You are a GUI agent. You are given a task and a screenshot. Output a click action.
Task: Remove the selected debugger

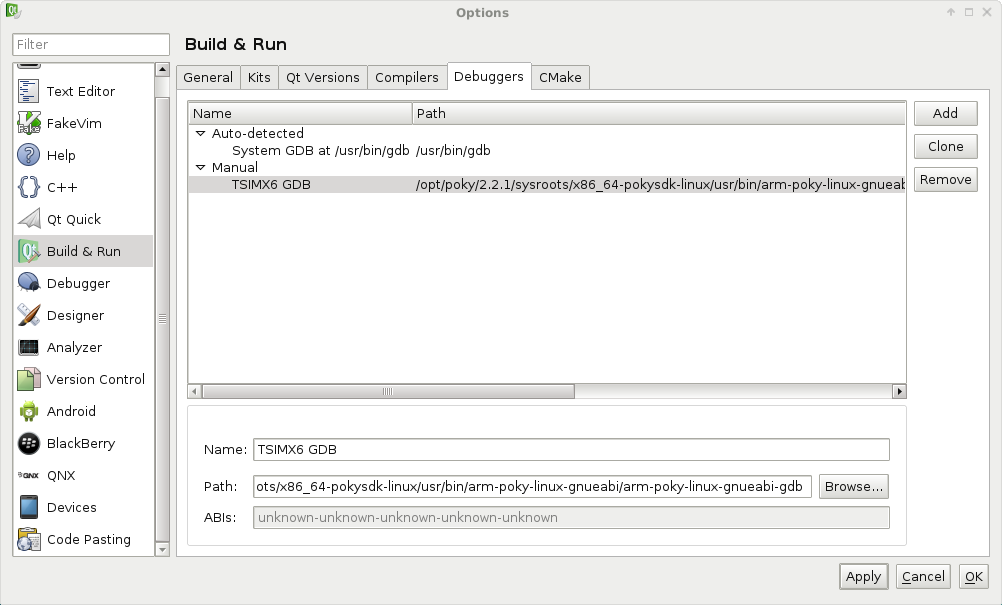click(x=945, y=180)
